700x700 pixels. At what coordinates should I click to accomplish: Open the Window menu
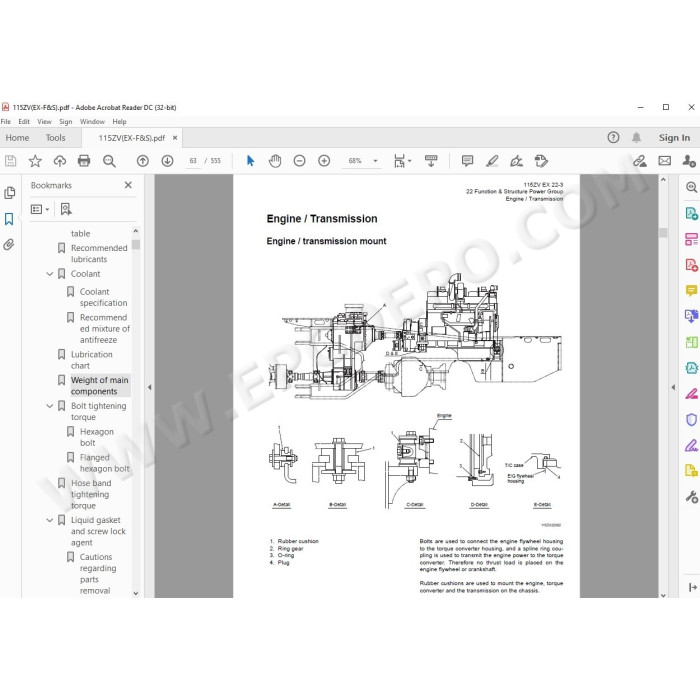[x=92, y=121]
